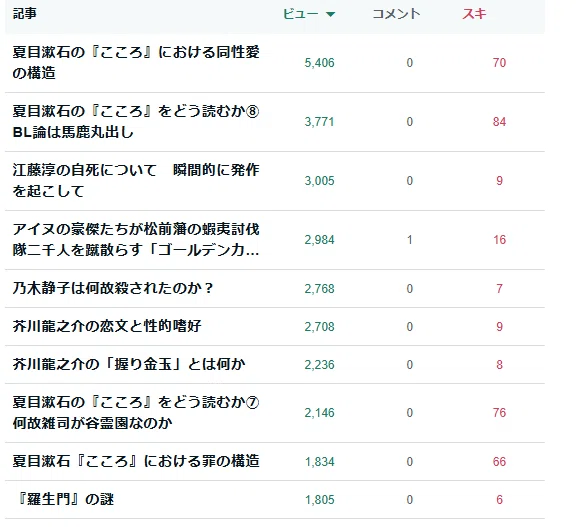Click the comment count 1 for アイヌ article

point(410,240)
